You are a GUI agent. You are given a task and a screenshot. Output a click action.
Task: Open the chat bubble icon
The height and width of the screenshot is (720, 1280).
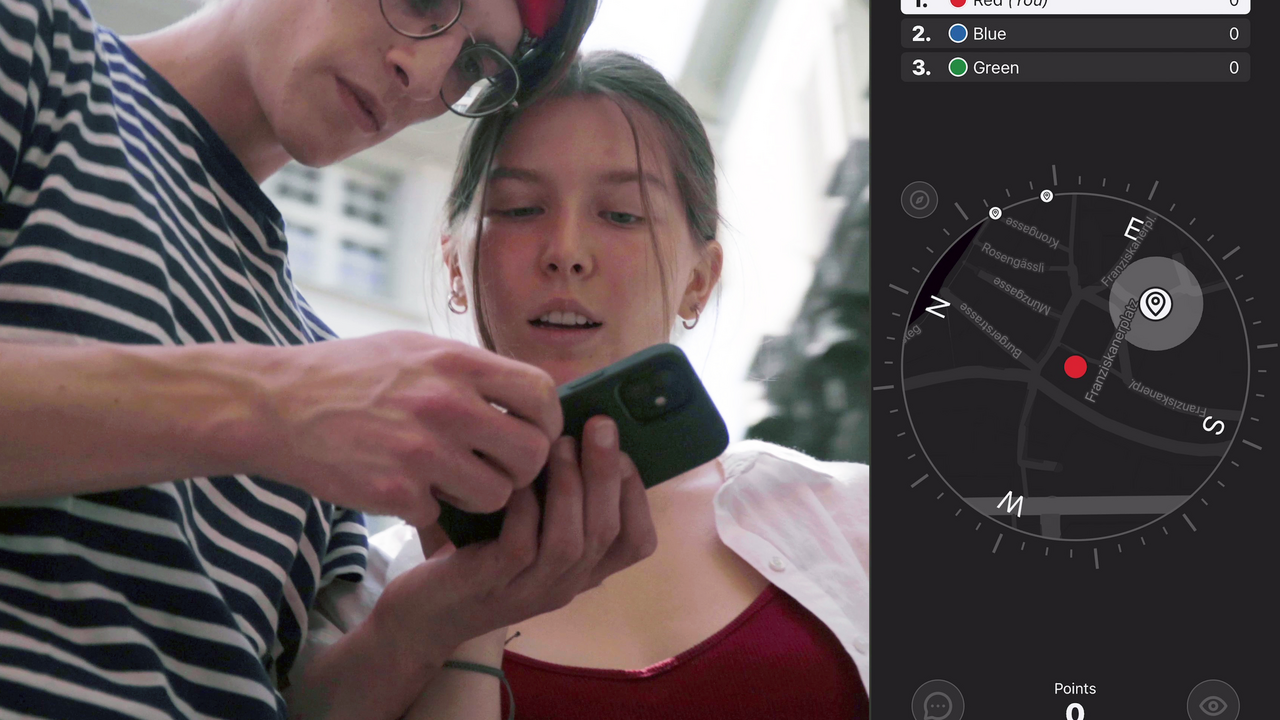(937, 705)
